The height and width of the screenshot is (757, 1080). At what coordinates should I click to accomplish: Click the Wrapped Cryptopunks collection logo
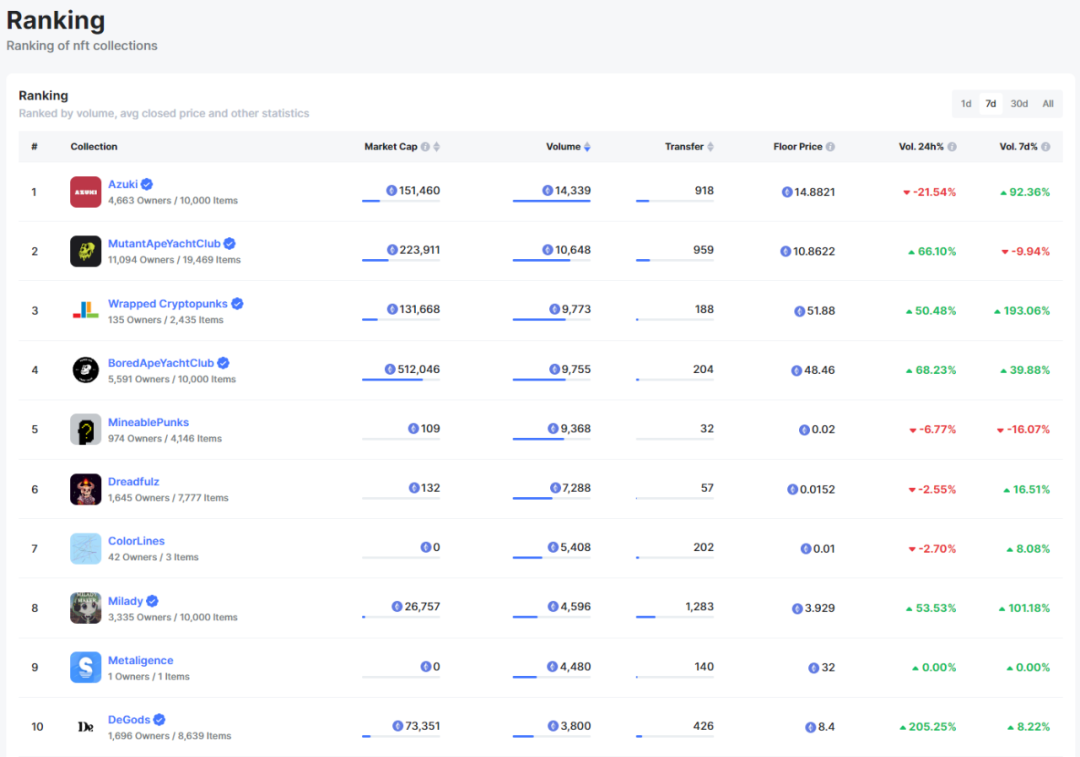pos(85,311)
